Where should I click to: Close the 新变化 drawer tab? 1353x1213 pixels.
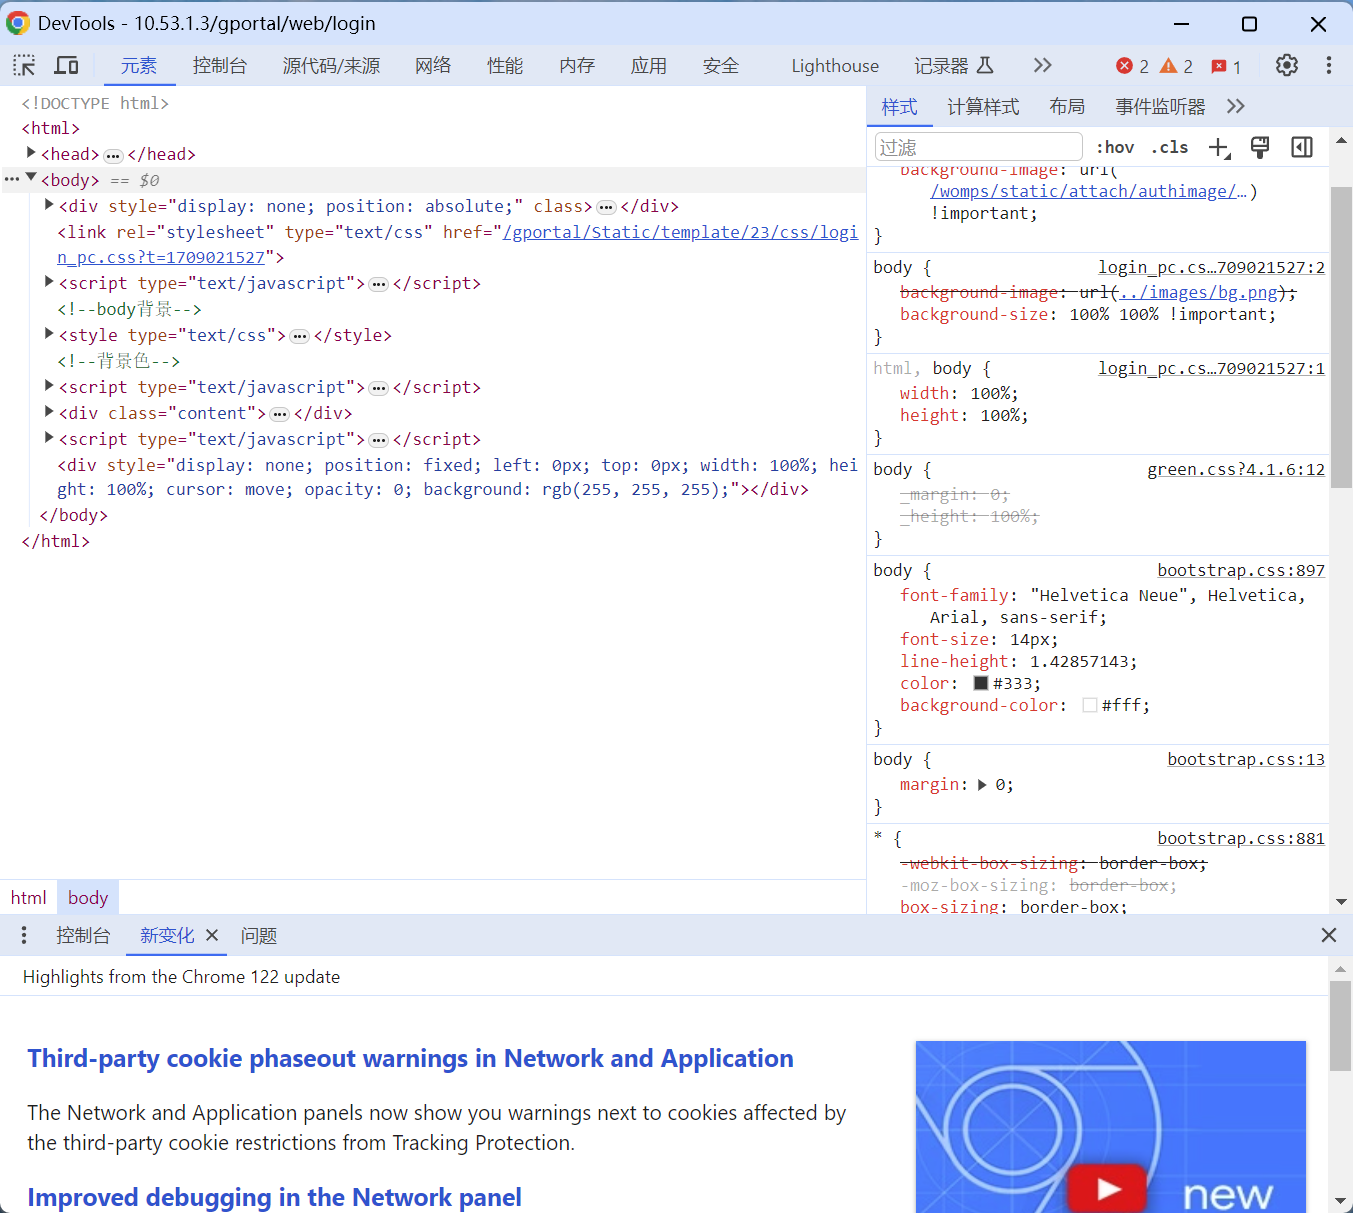tap(212, 936)
